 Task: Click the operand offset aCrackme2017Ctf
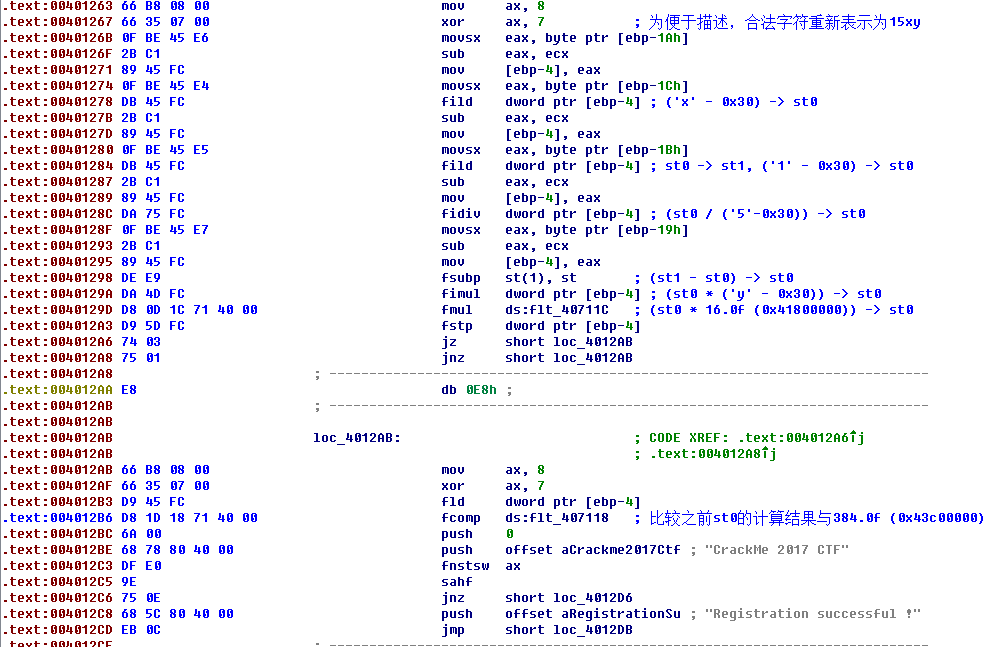[593, 550]
